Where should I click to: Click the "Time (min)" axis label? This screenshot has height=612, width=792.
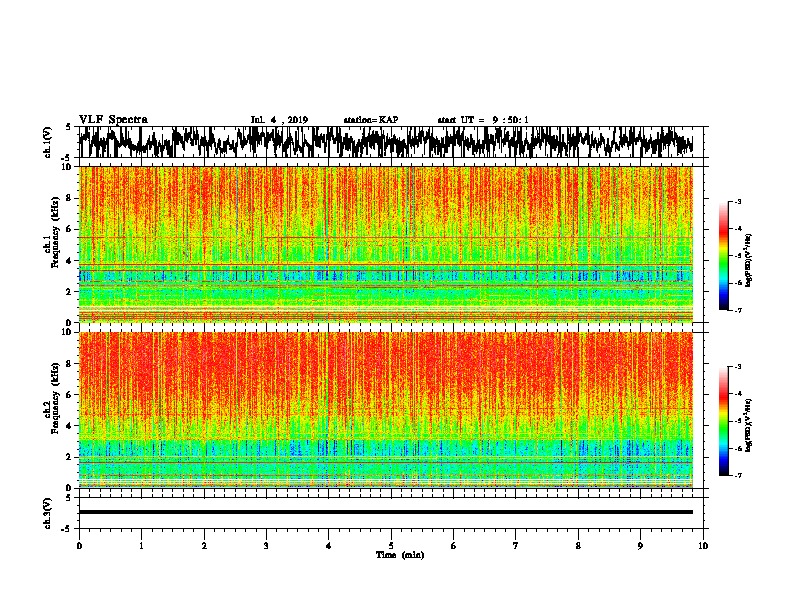tap(400, 555)
